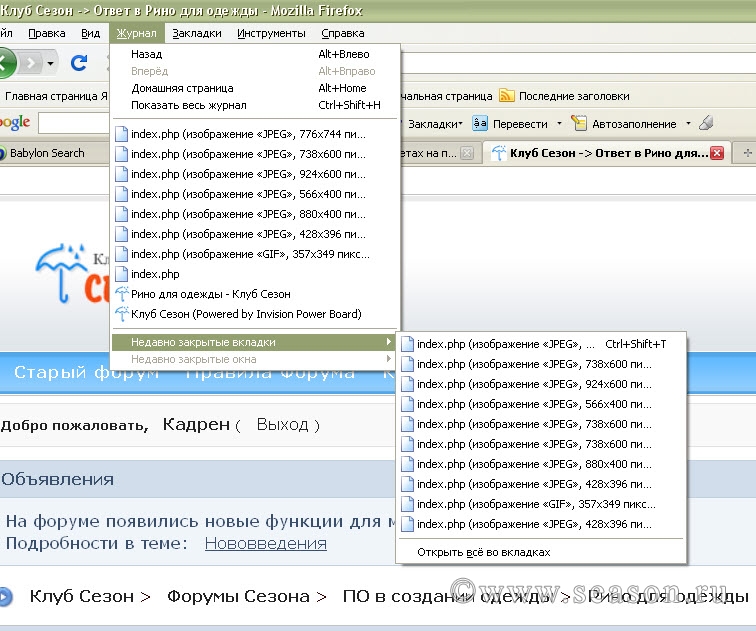The image size is (756, 631).
Task: Open a new tab with plus button
Action: tap(747, 153)
